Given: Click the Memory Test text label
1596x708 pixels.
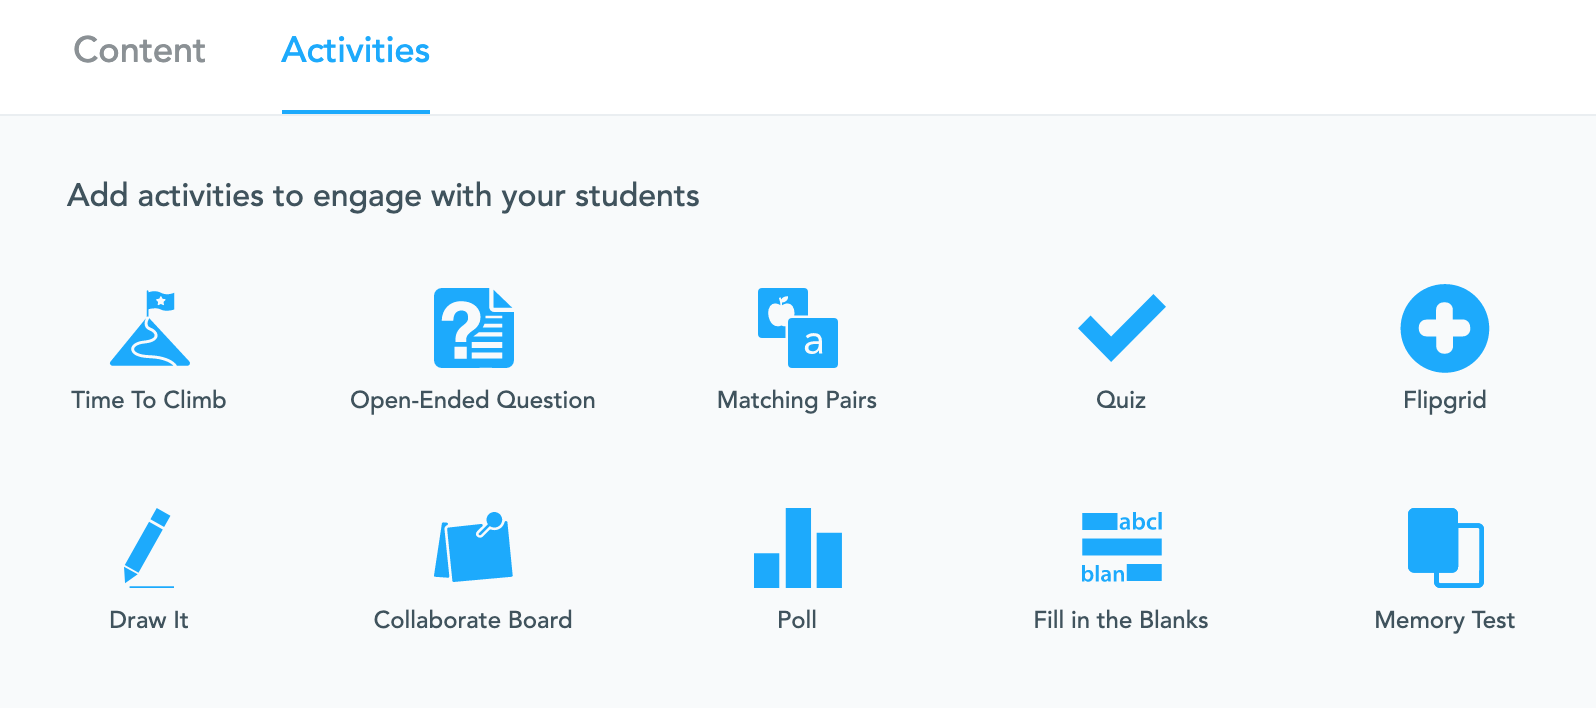Looking at the screenshot, I should [1445, 620].
